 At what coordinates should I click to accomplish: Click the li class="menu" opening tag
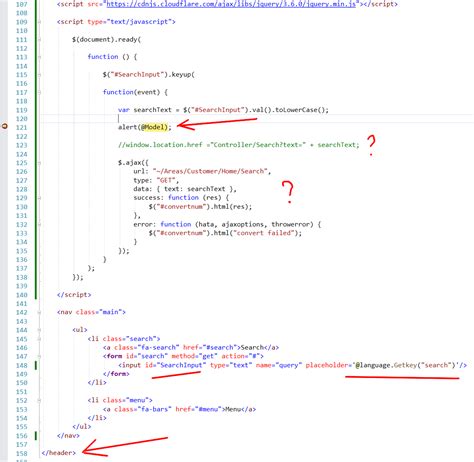pos(120,400)
